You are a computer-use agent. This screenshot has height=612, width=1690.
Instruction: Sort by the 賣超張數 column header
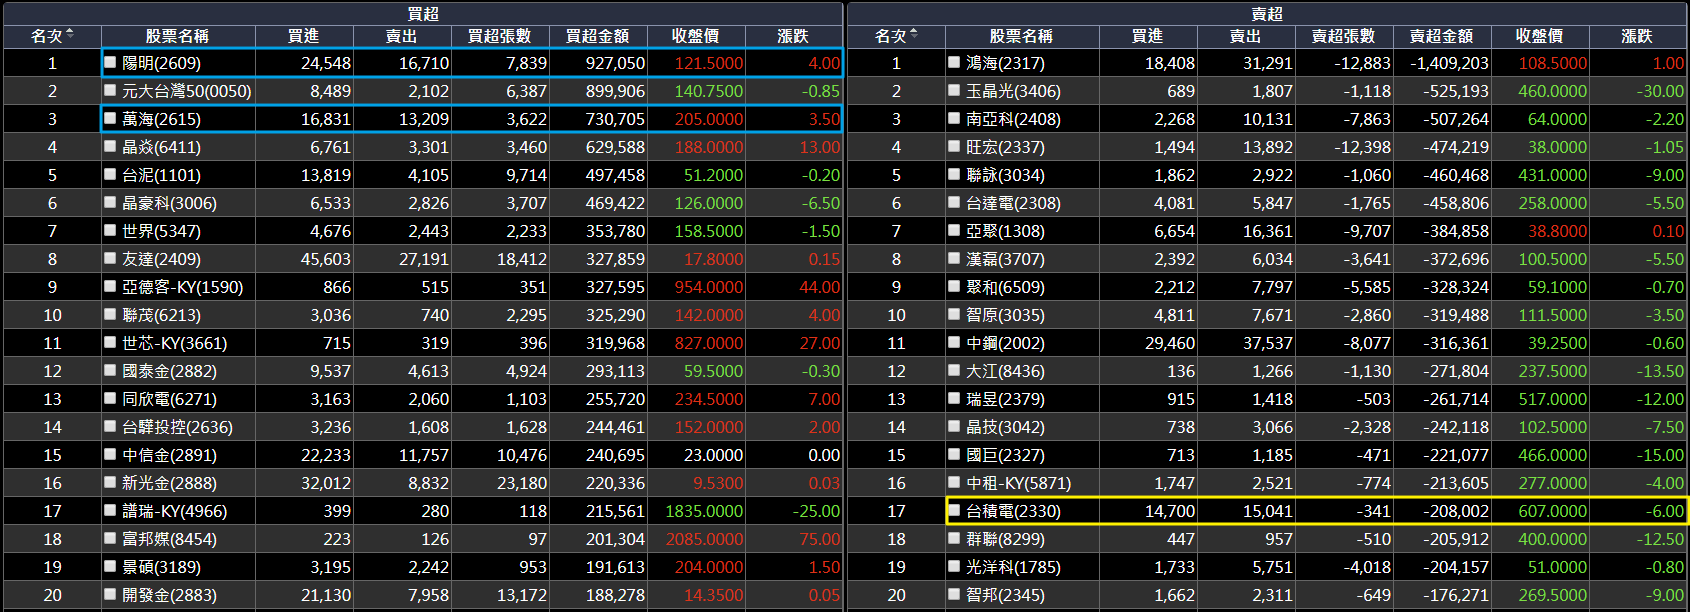tap(1344, 36)
